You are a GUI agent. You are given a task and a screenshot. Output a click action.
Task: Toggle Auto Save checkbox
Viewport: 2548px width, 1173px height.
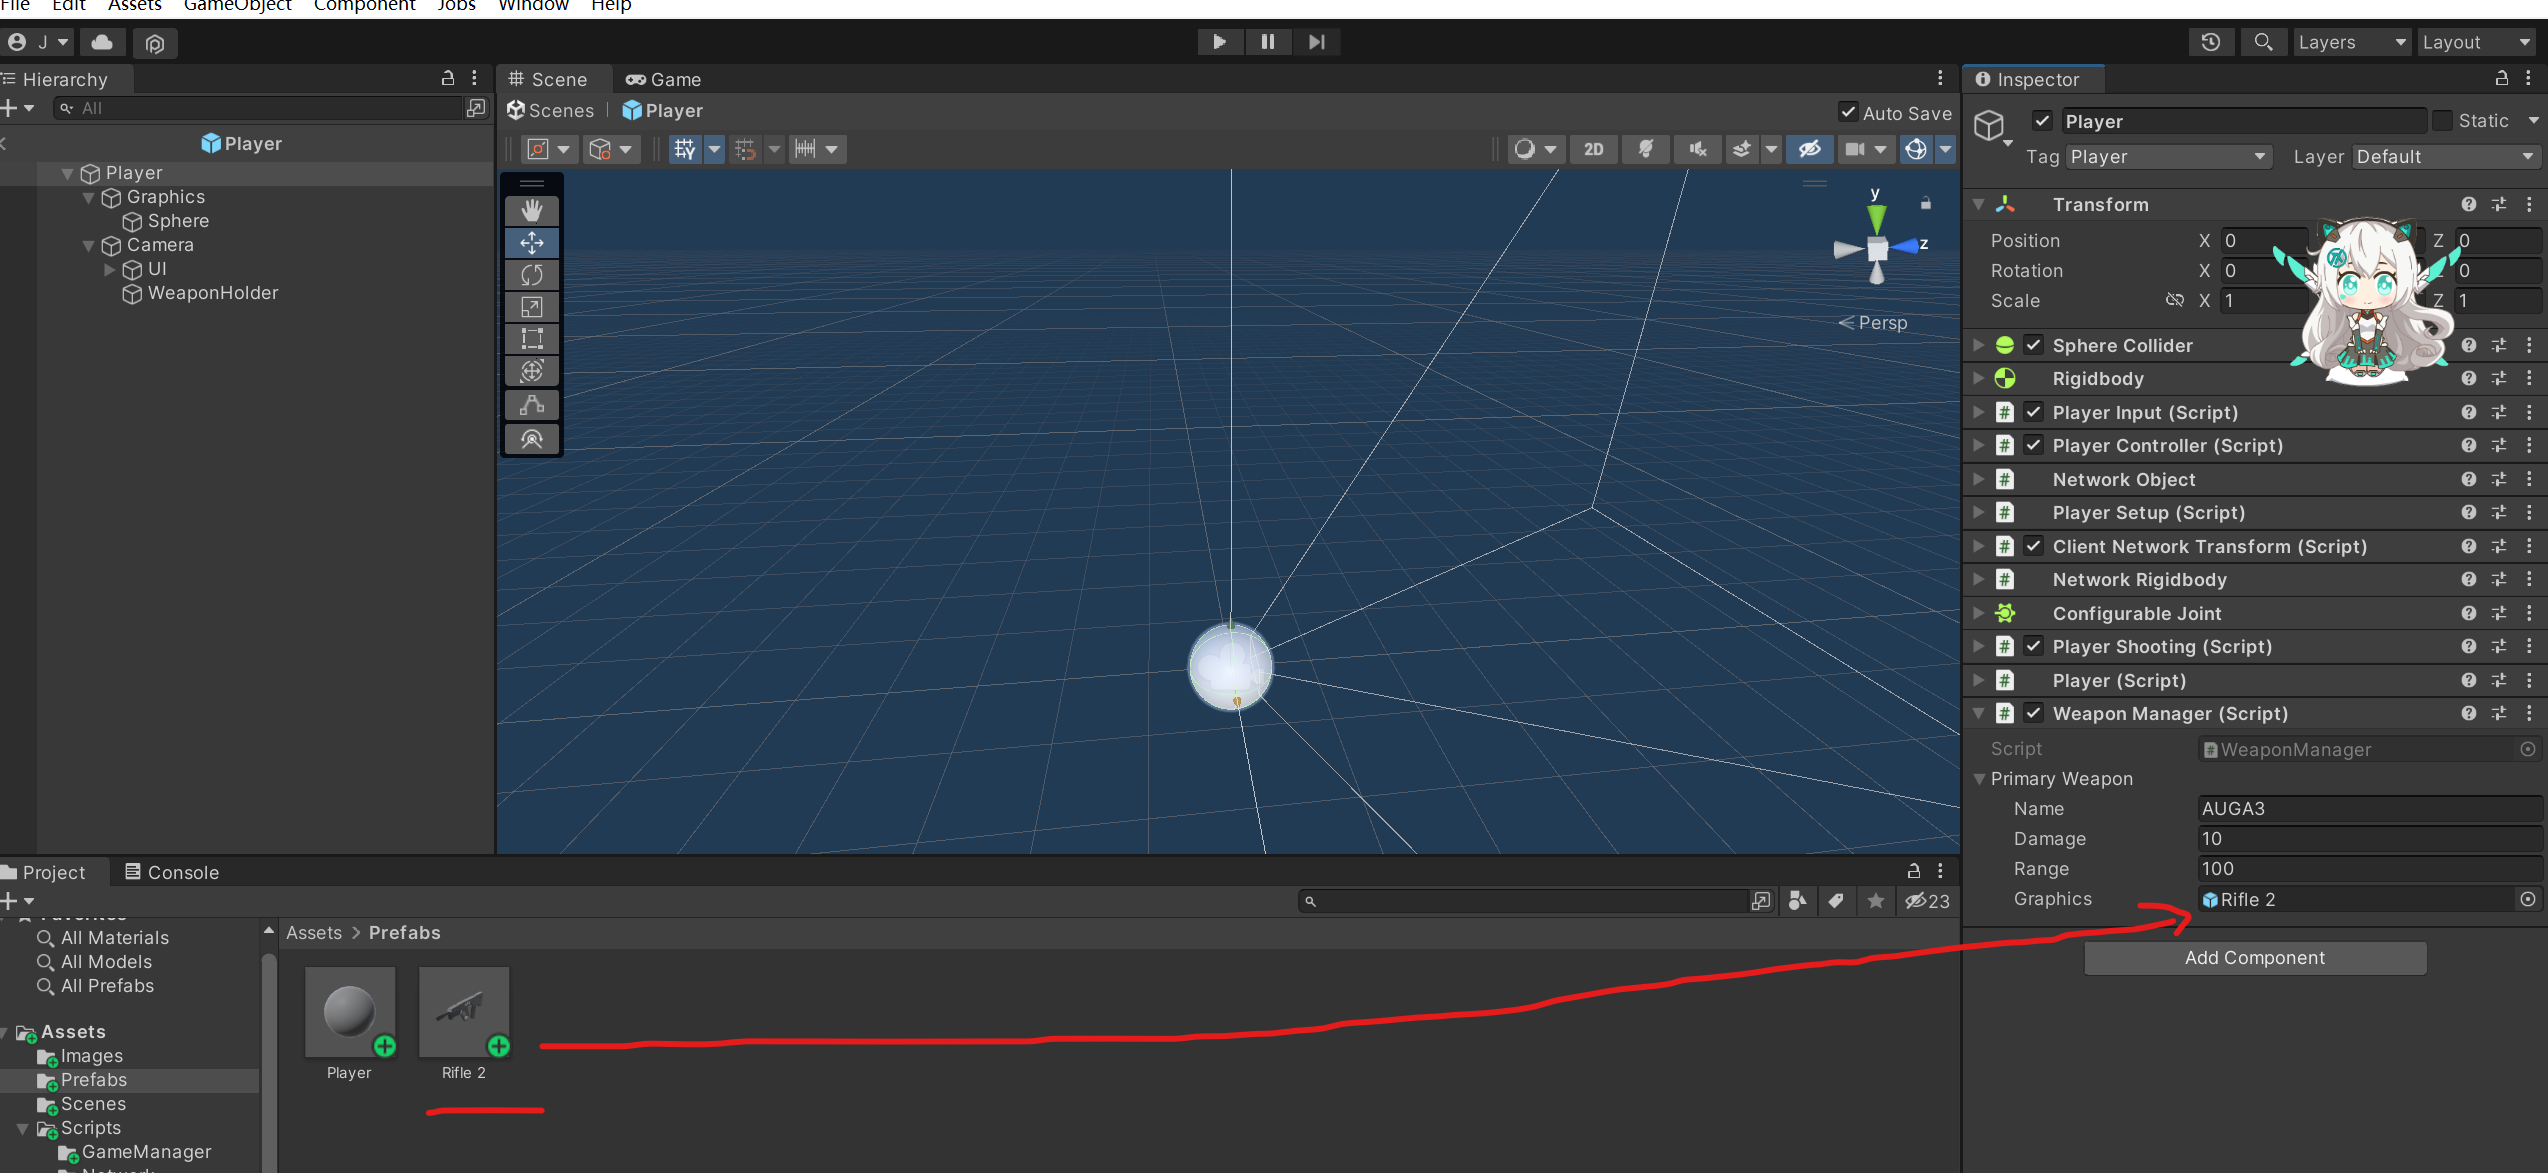pos(1848,113)
